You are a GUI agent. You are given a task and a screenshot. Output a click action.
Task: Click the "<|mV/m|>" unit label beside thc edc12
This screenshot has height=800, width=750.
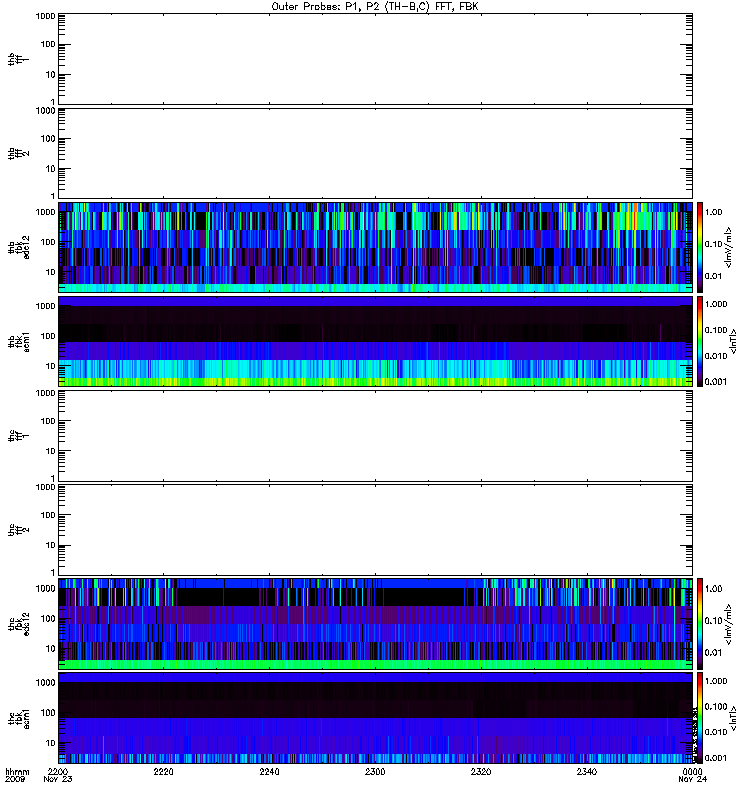[729, 624]
